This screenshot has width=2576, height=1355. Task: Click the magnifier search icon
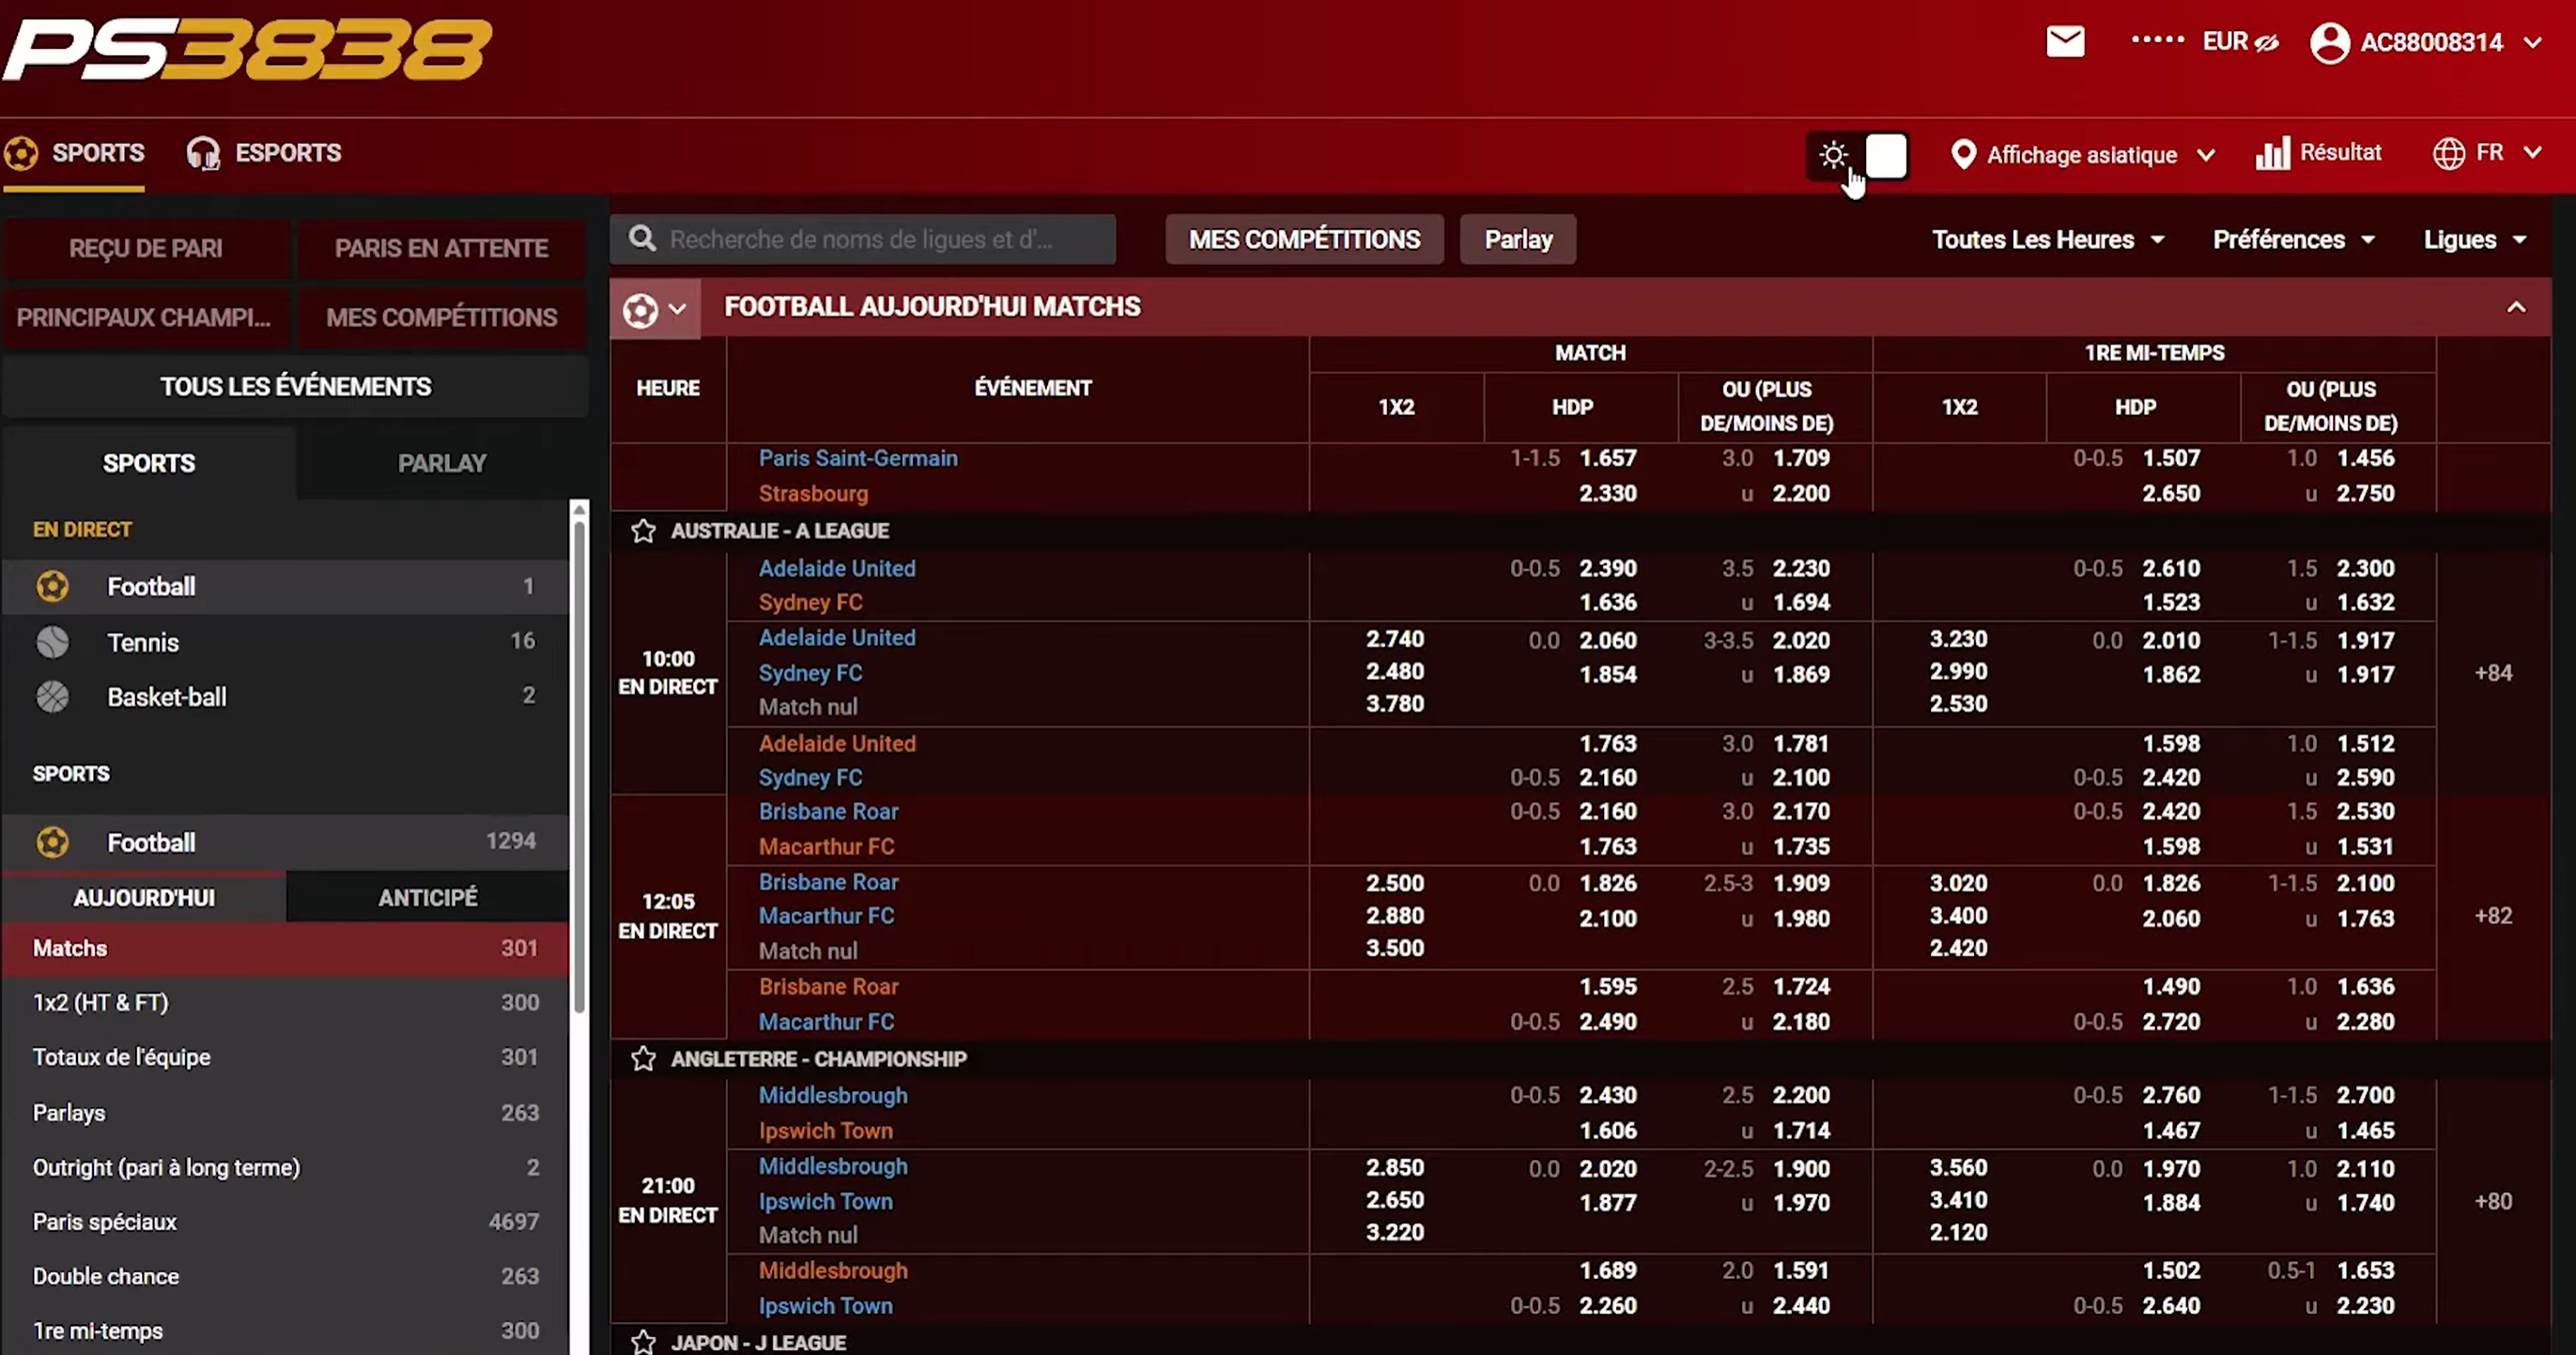642,239
